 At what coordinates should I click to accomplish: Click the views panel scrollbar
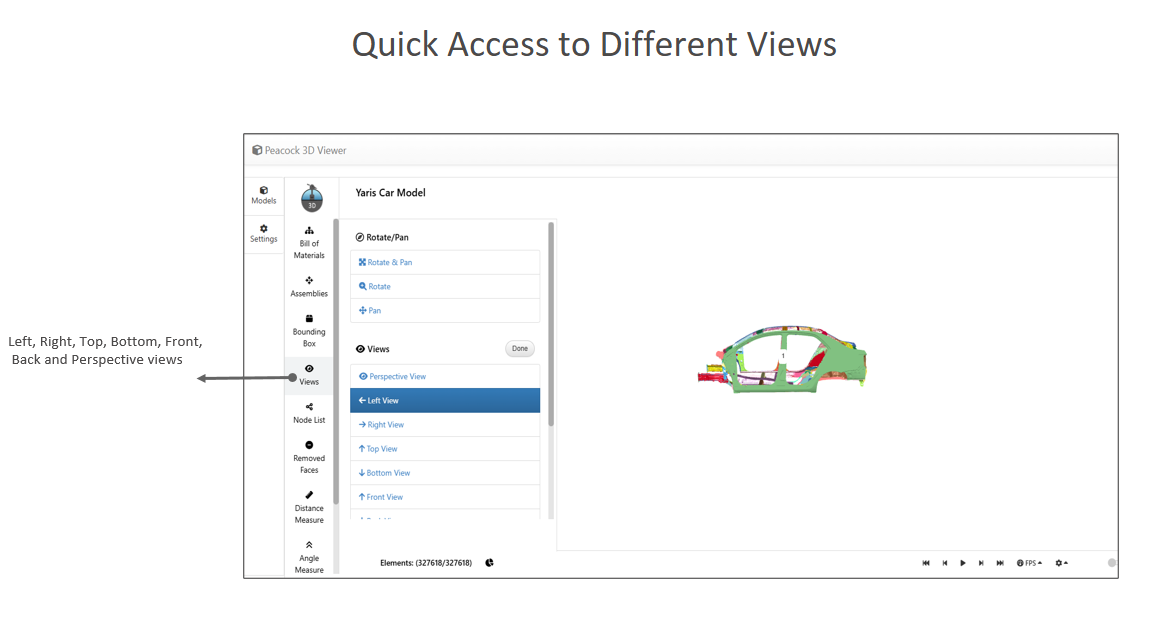pyautogui.click(x=551, y=325)
